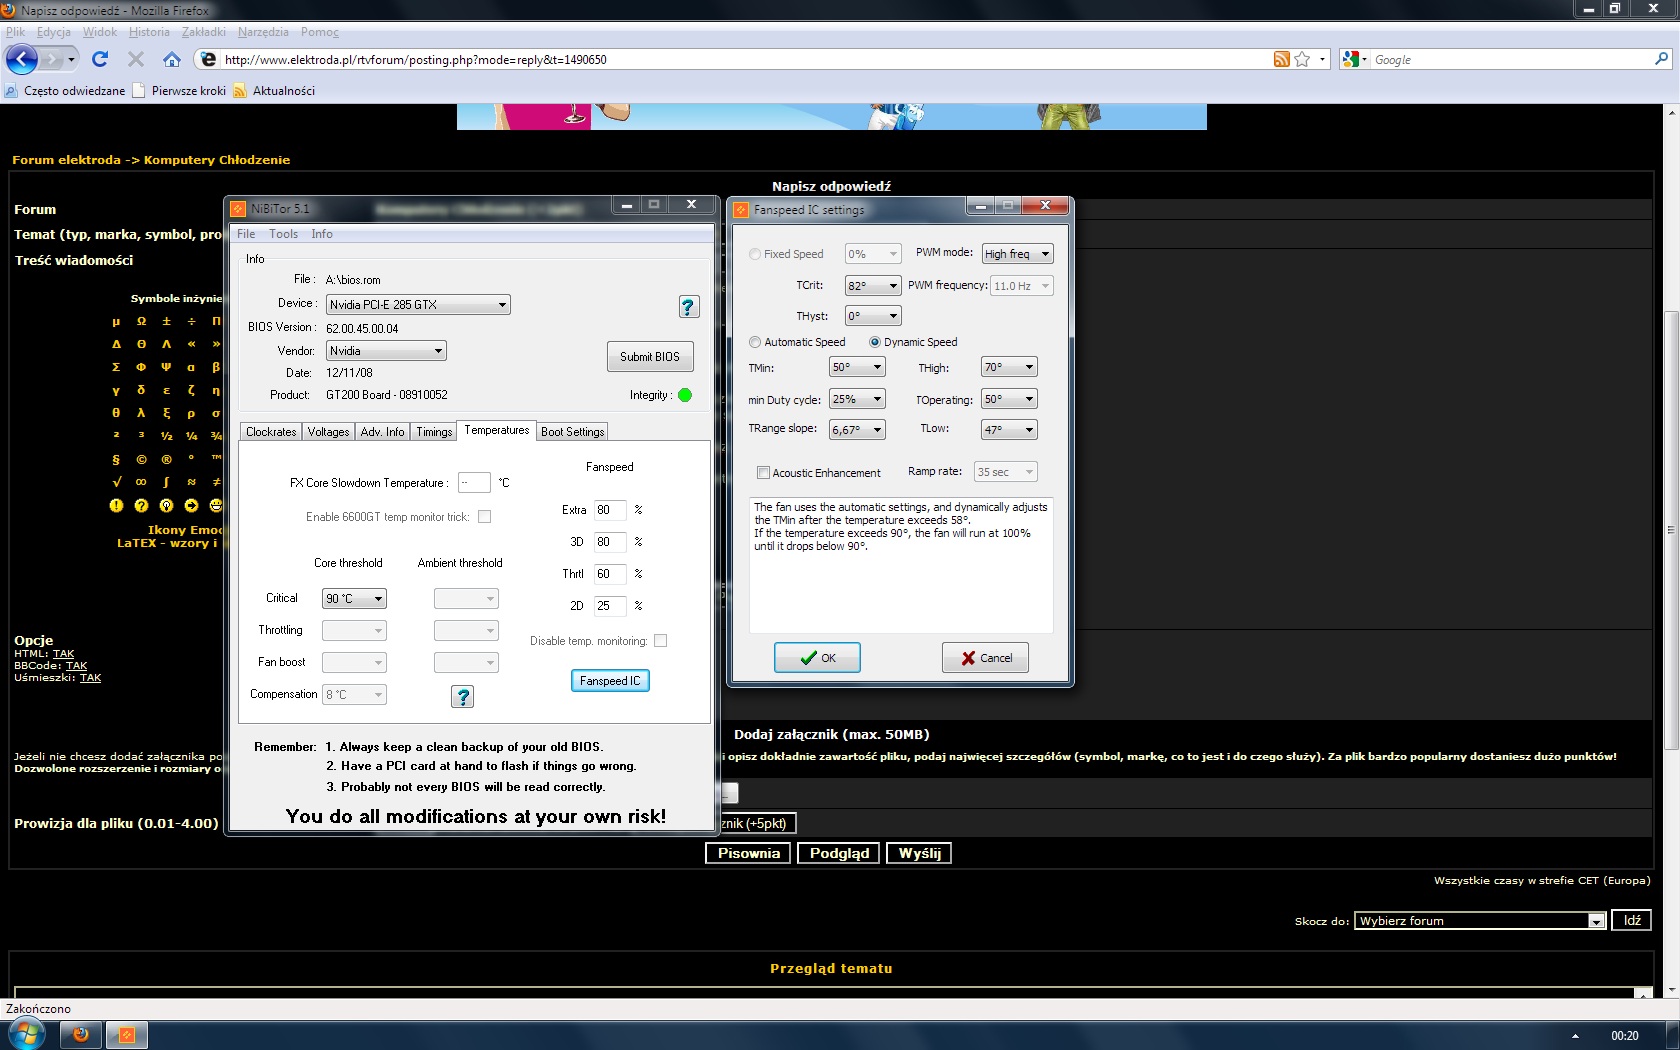Insert the square root symbol
Viewport: 1680px width, 1050px height.
(116, 482)
